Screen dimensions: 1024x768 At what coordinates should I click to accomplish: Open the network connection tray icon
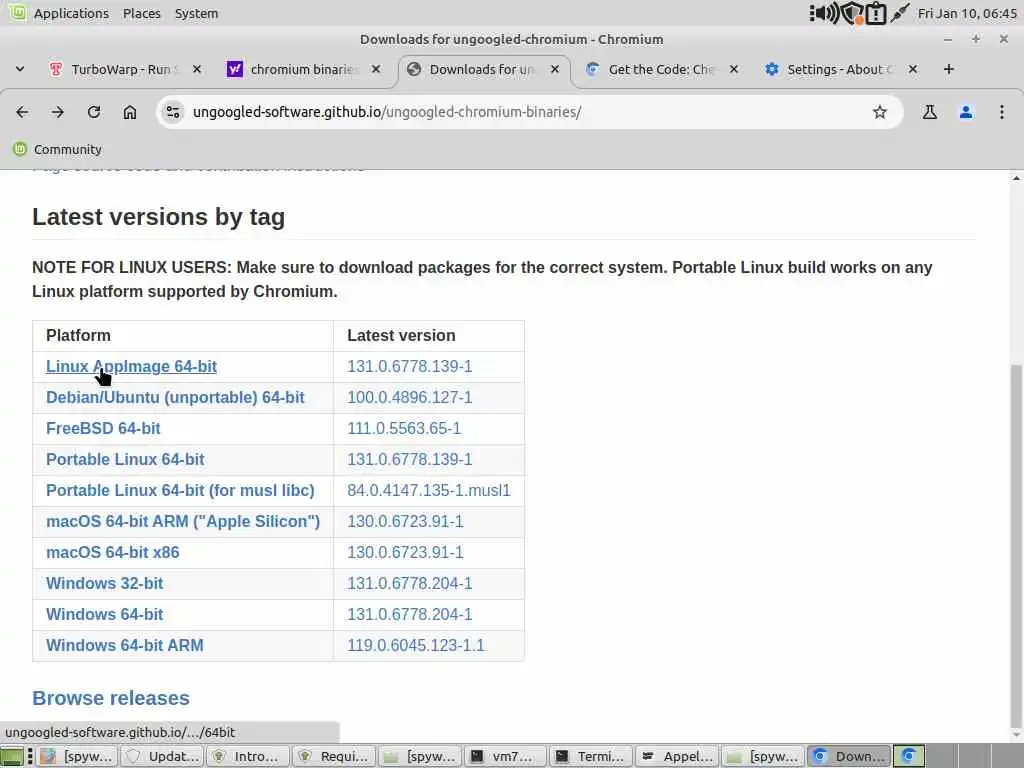(900, 13)
